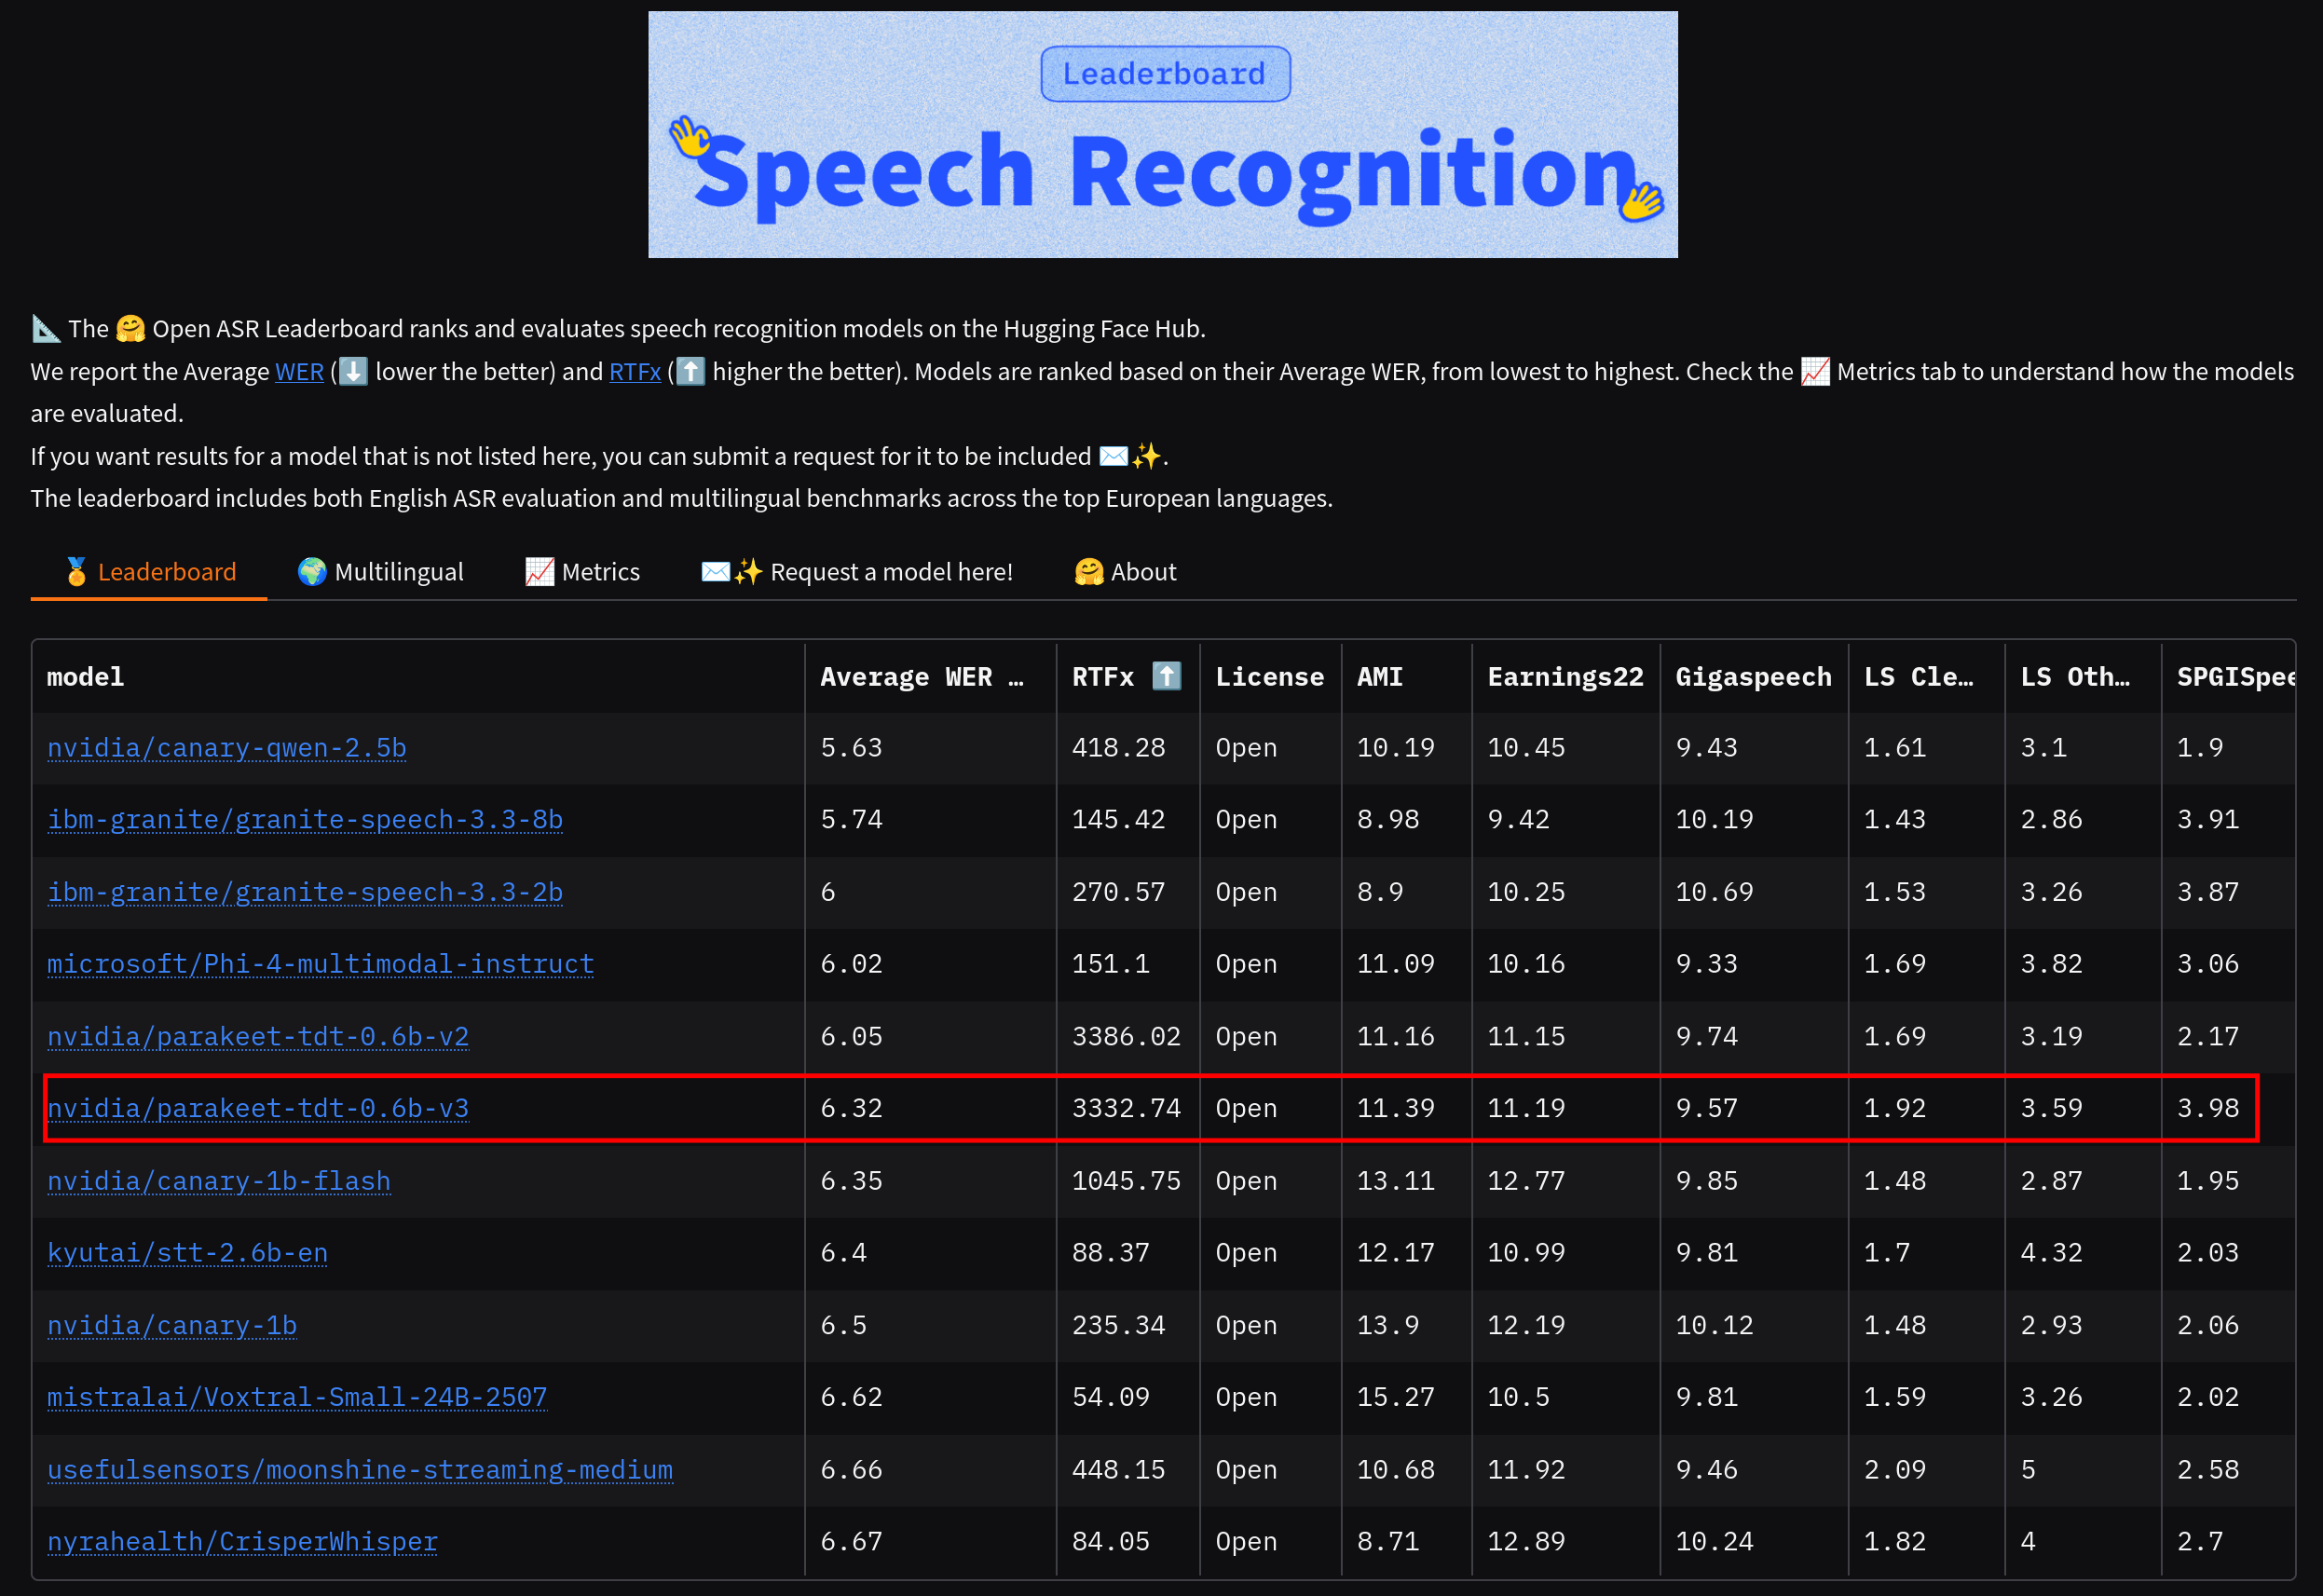Image resolution: width=2323 pixels, height=1596 pixels.
Task: Sort by the SPGISpeech column header
Action: tap(2228, 677)
